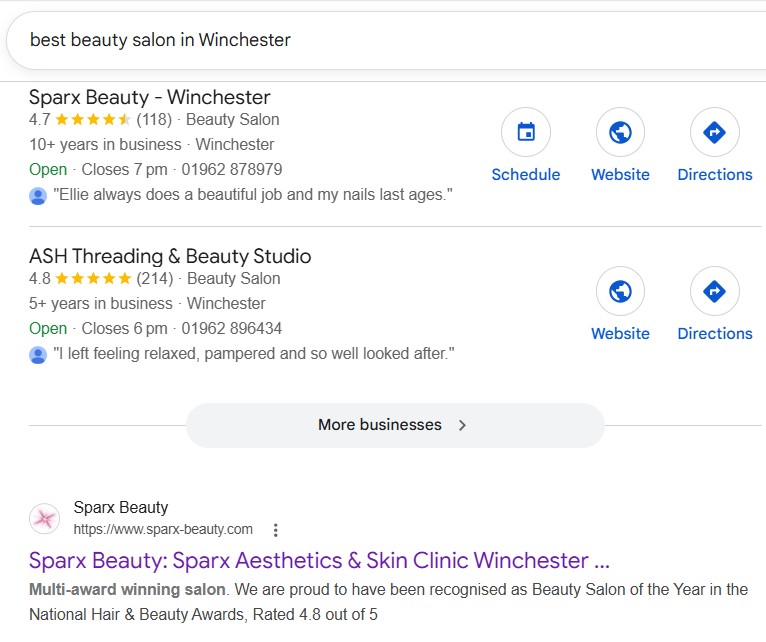Click the green Open status for Sparx Beauty

click(x=48, y=170)
